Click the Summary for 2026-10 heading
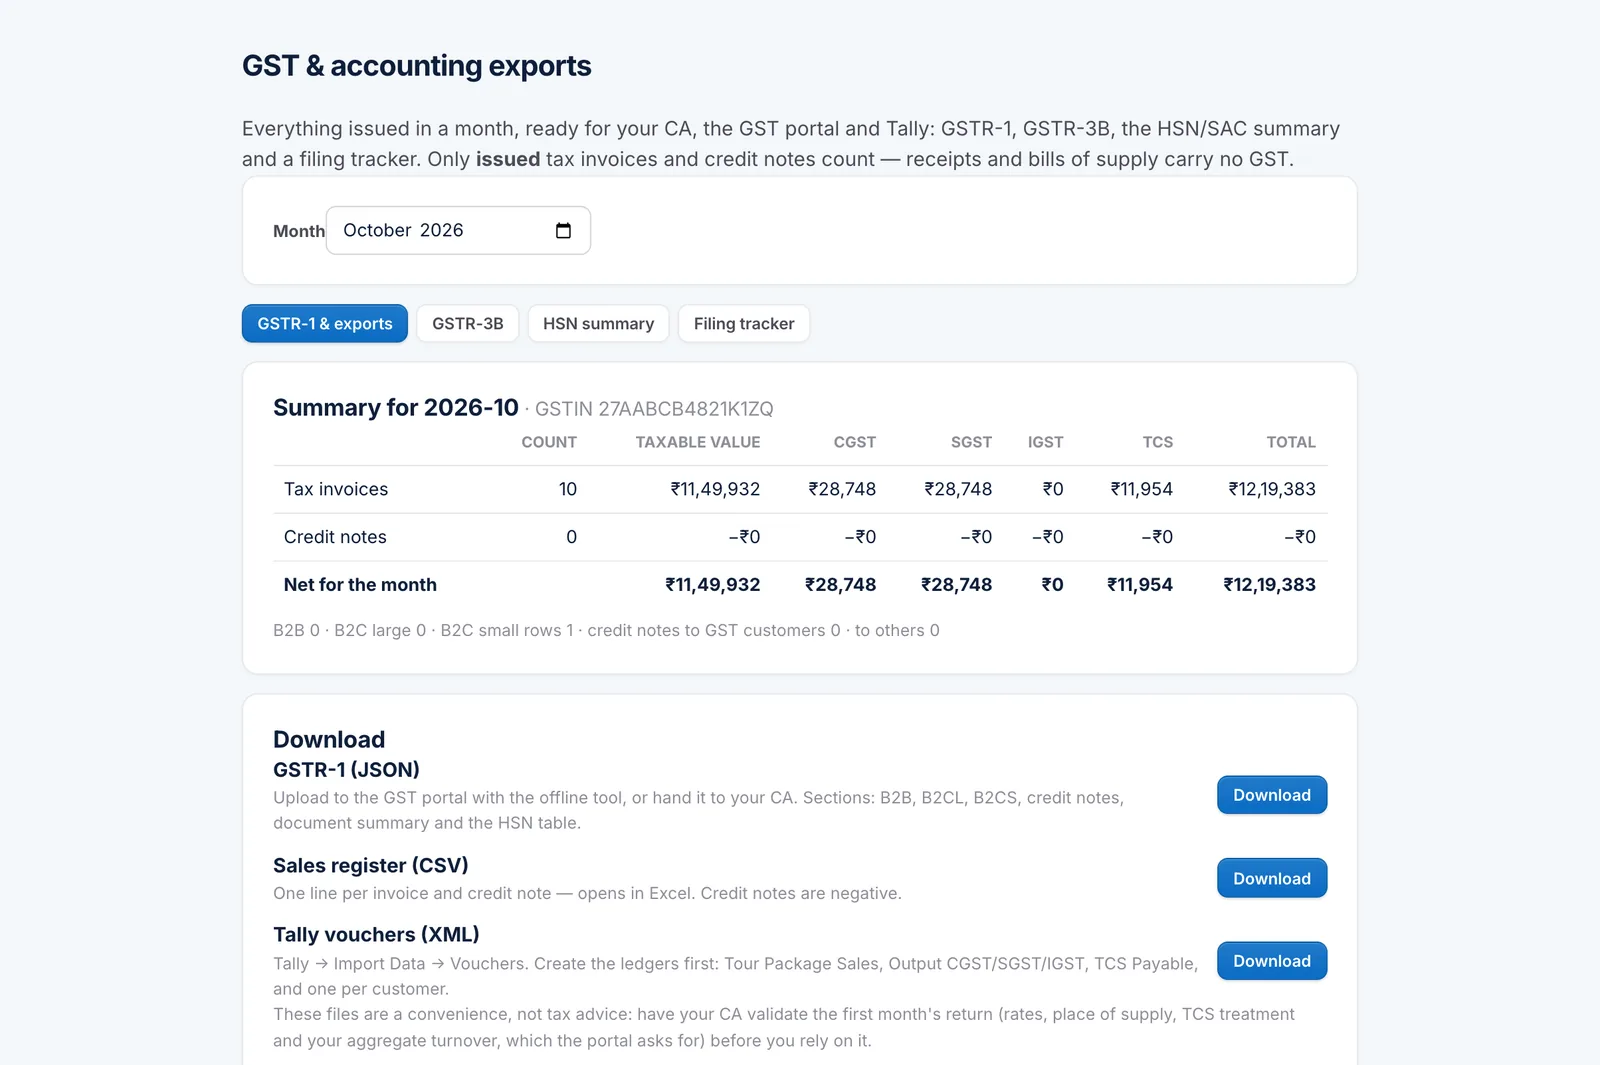 tap(396, 408)
